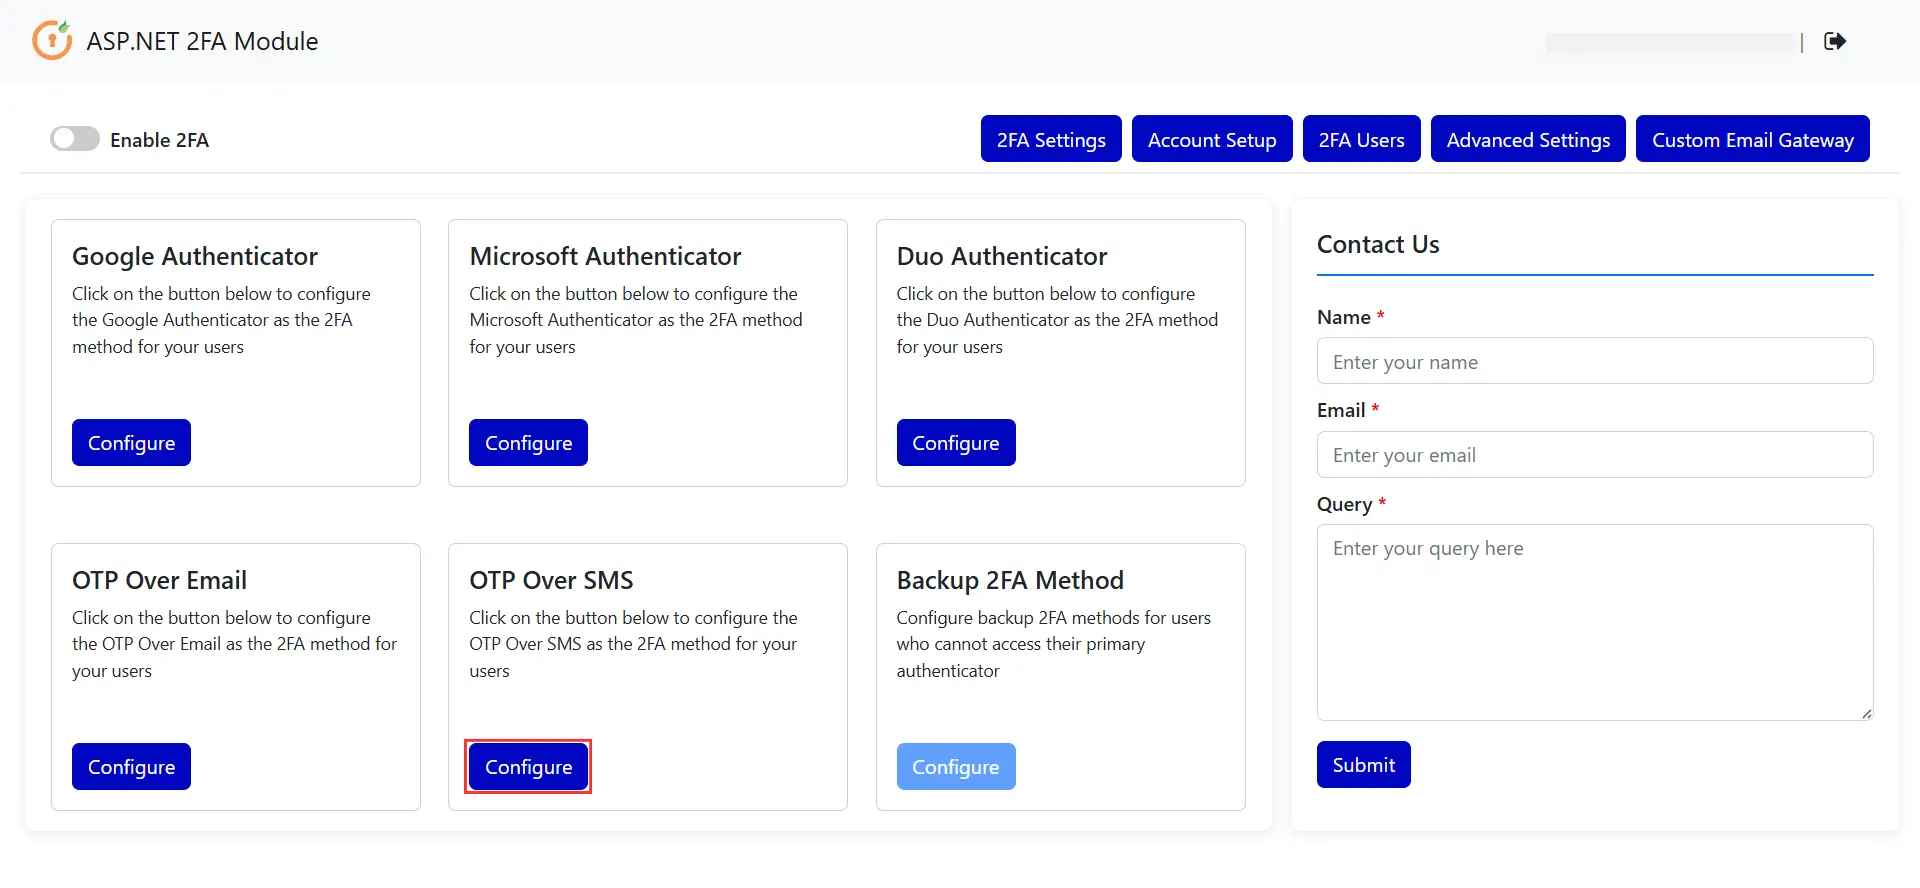This screenshot has width=1920, height=888.
Task: Configure Duo Authenticator method
Action: pos(956,443)
